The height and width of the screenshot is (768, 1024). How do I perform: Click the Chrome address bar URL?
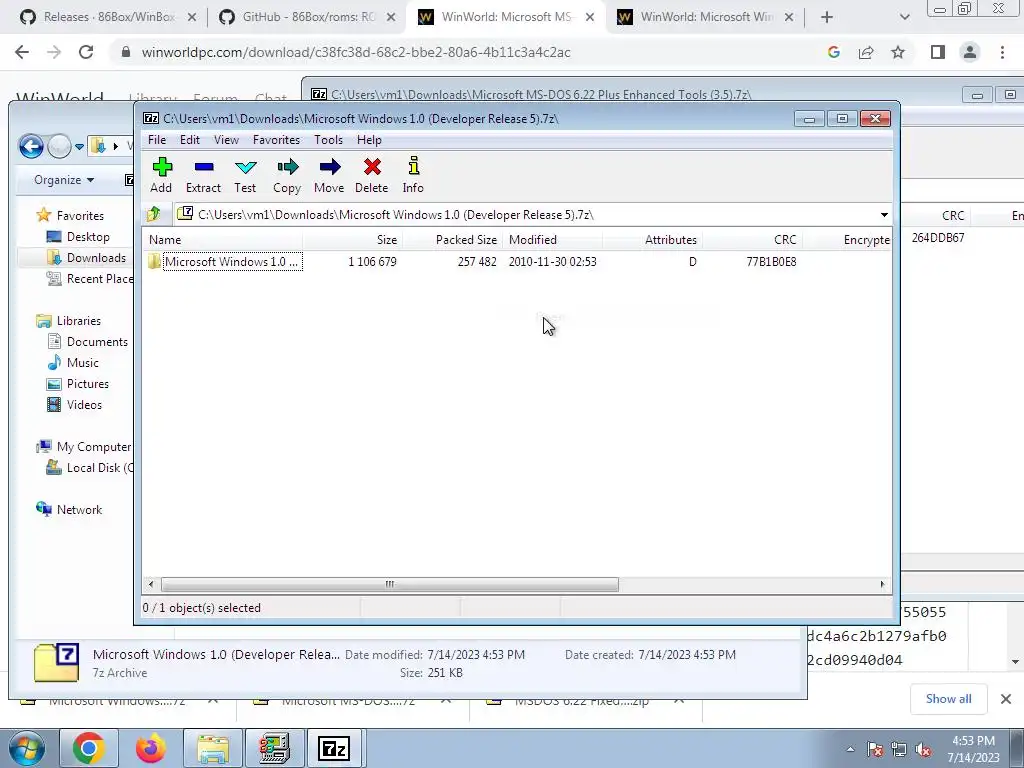click(356, 52)
